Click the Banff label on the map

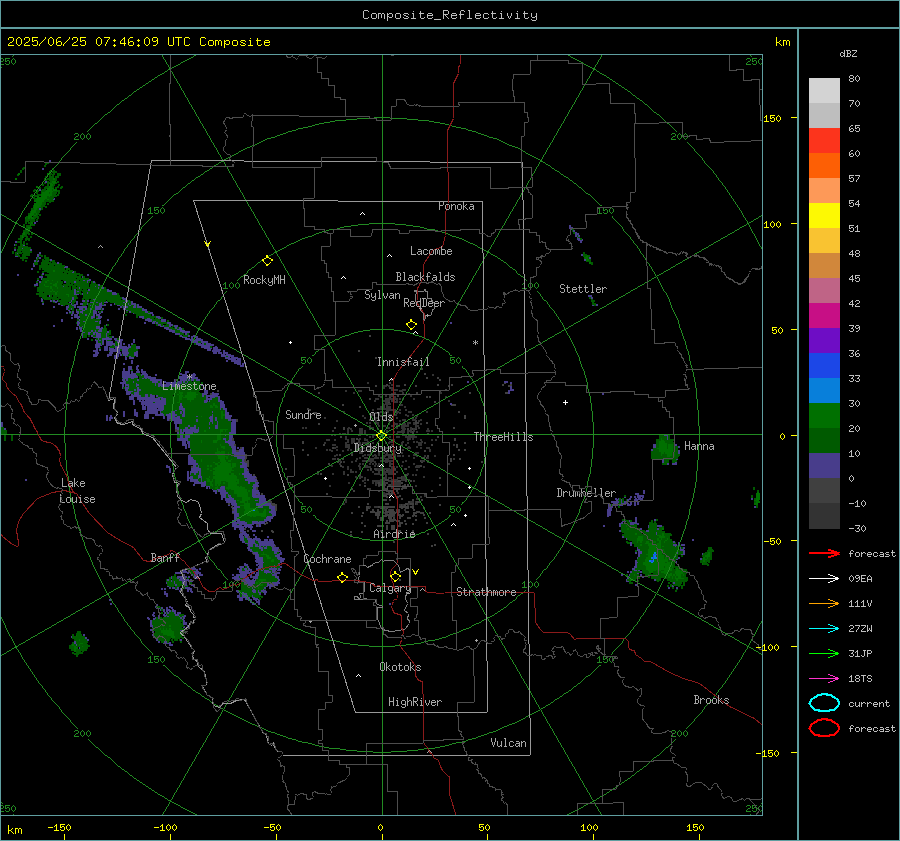[x=165, y=557]
